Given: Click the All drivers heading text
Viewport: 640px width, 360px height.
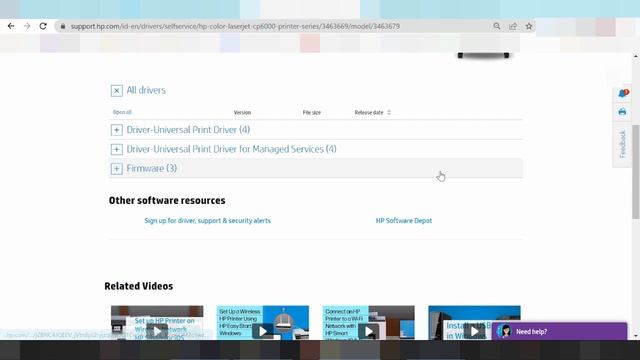Looking at the screenshot, I should tap(146, 90).
